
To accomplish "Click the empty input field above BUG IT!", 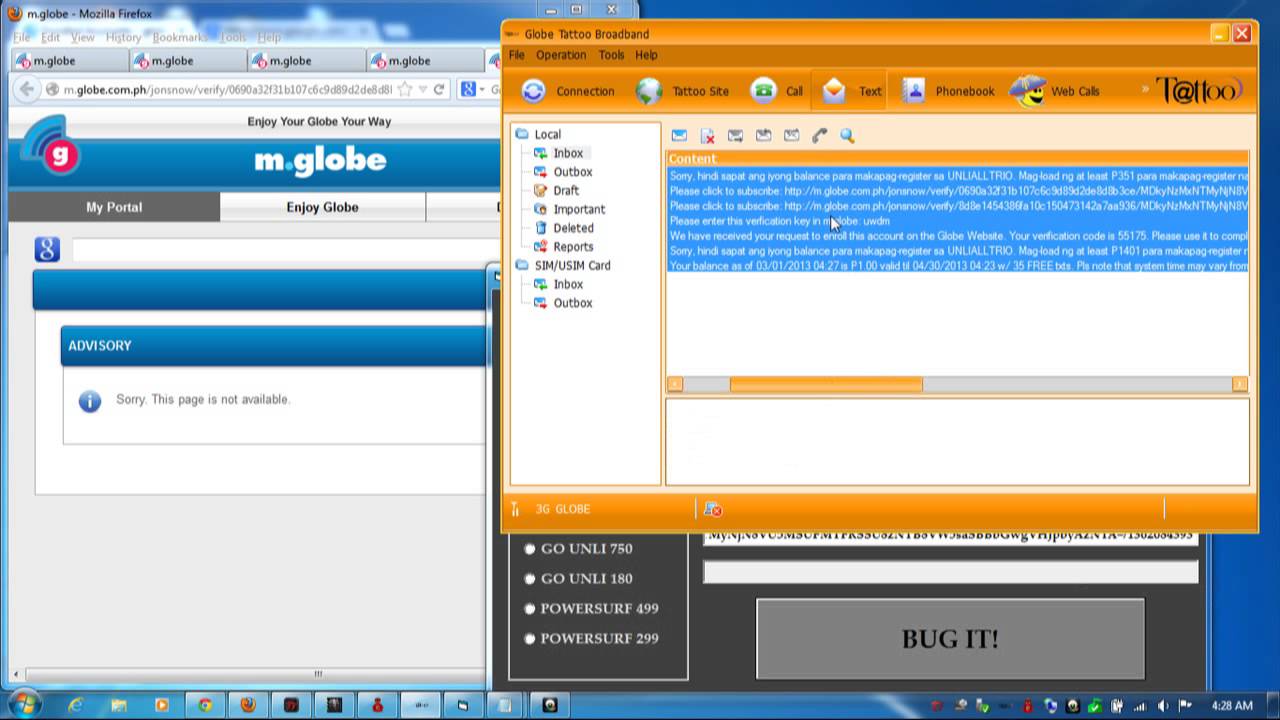I will (x=950, y=572).
